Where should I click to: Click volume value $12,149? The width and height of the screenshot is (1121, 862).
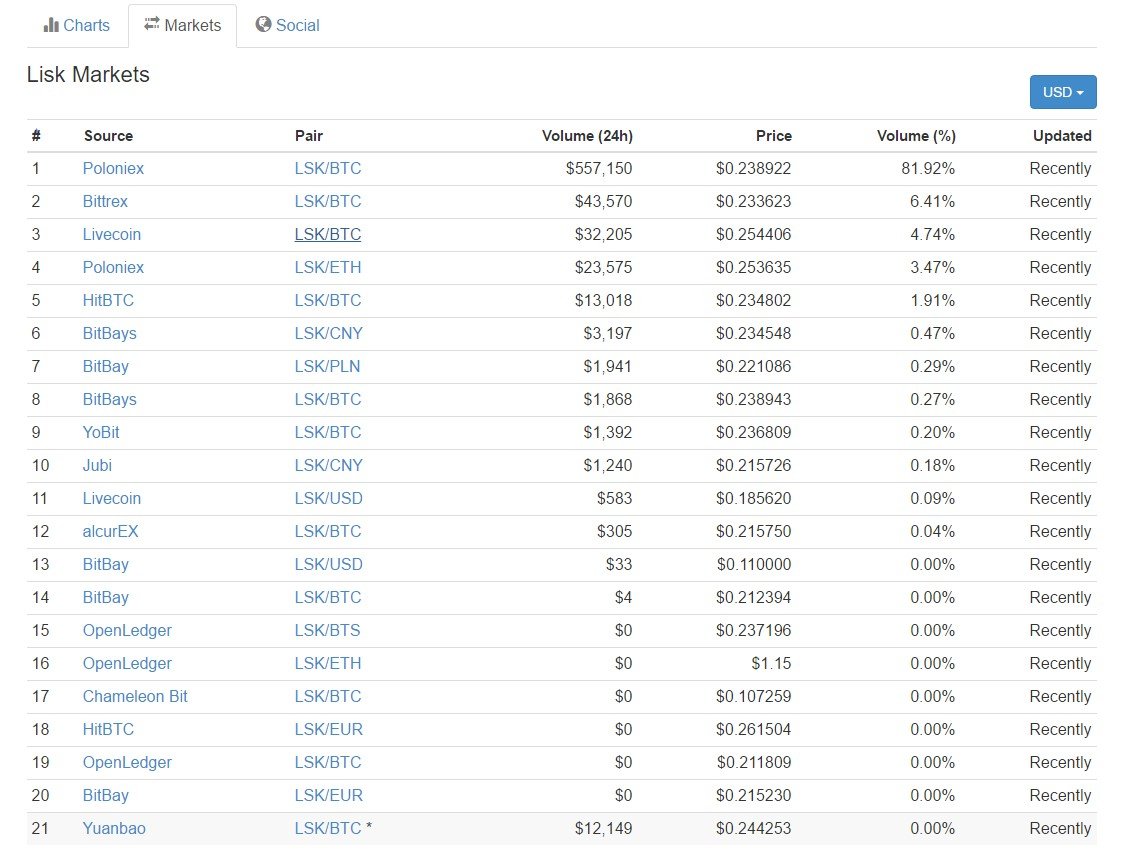coord(603,828)
